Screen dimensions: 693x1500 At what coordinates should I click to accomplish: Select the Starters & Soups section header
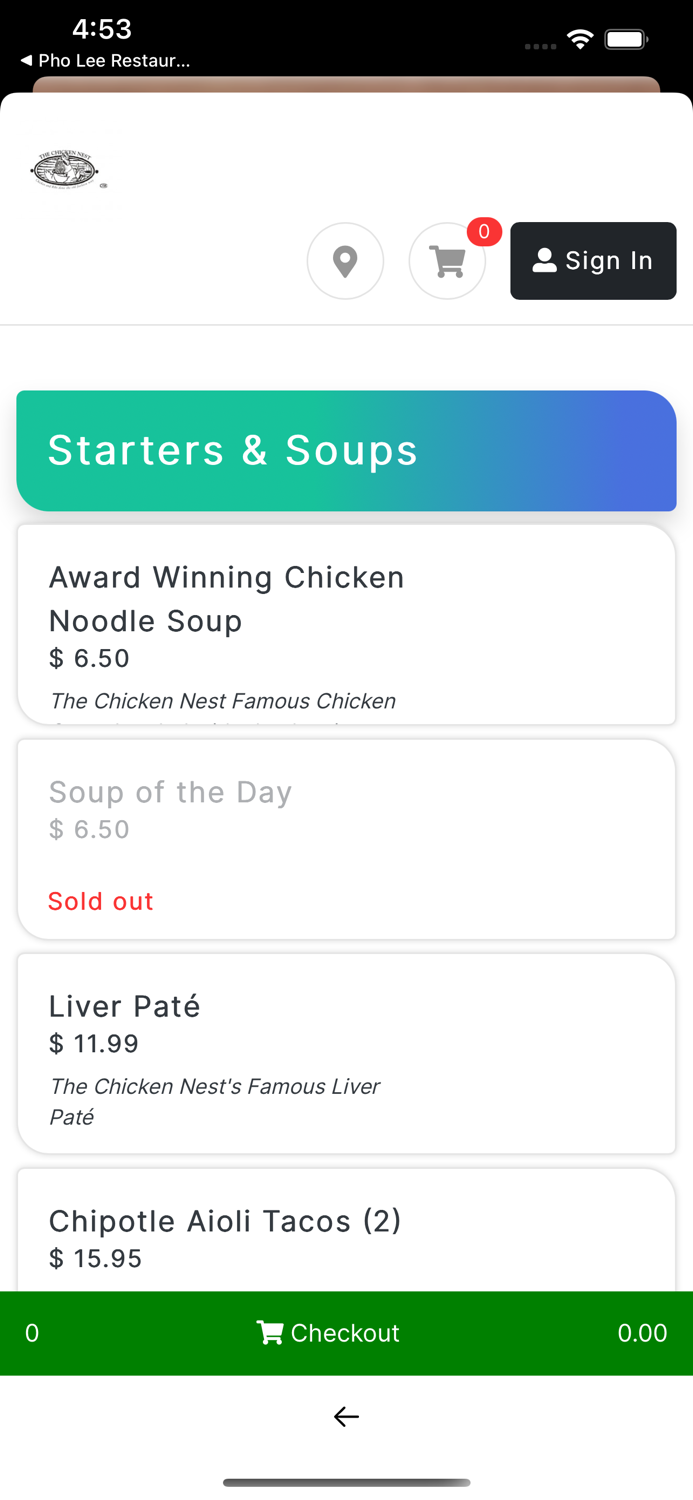click(x=345, y=450)
